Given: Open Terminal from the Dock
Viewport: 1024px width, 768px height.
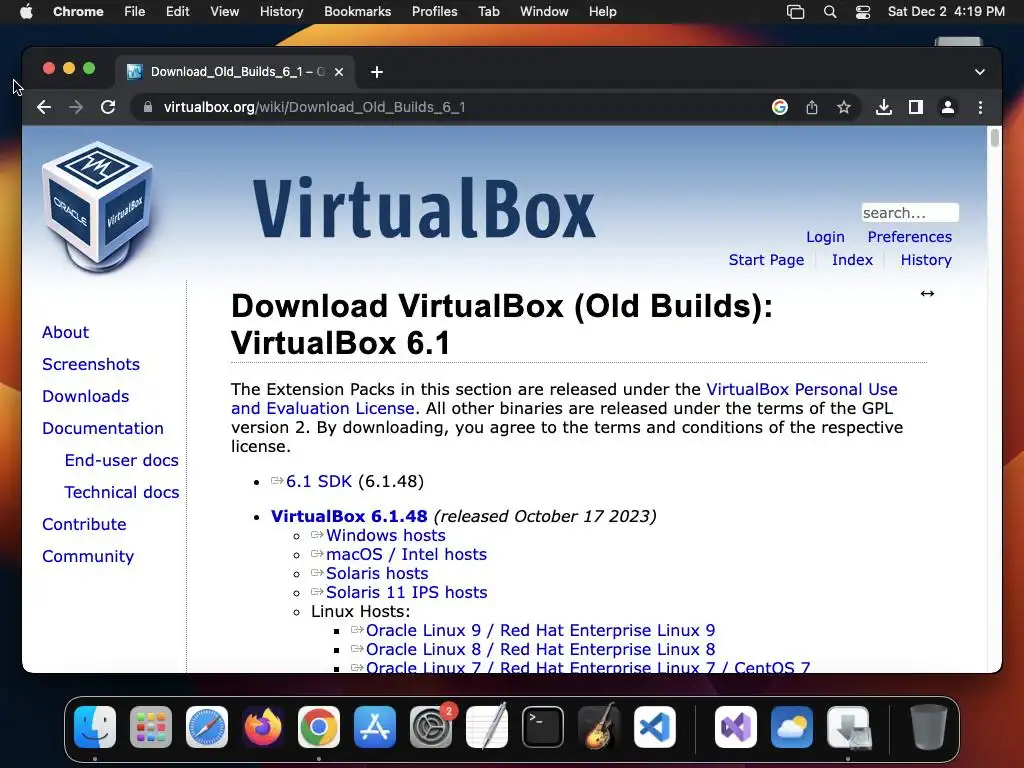Looking at the screenshot, I should point(543,727).
